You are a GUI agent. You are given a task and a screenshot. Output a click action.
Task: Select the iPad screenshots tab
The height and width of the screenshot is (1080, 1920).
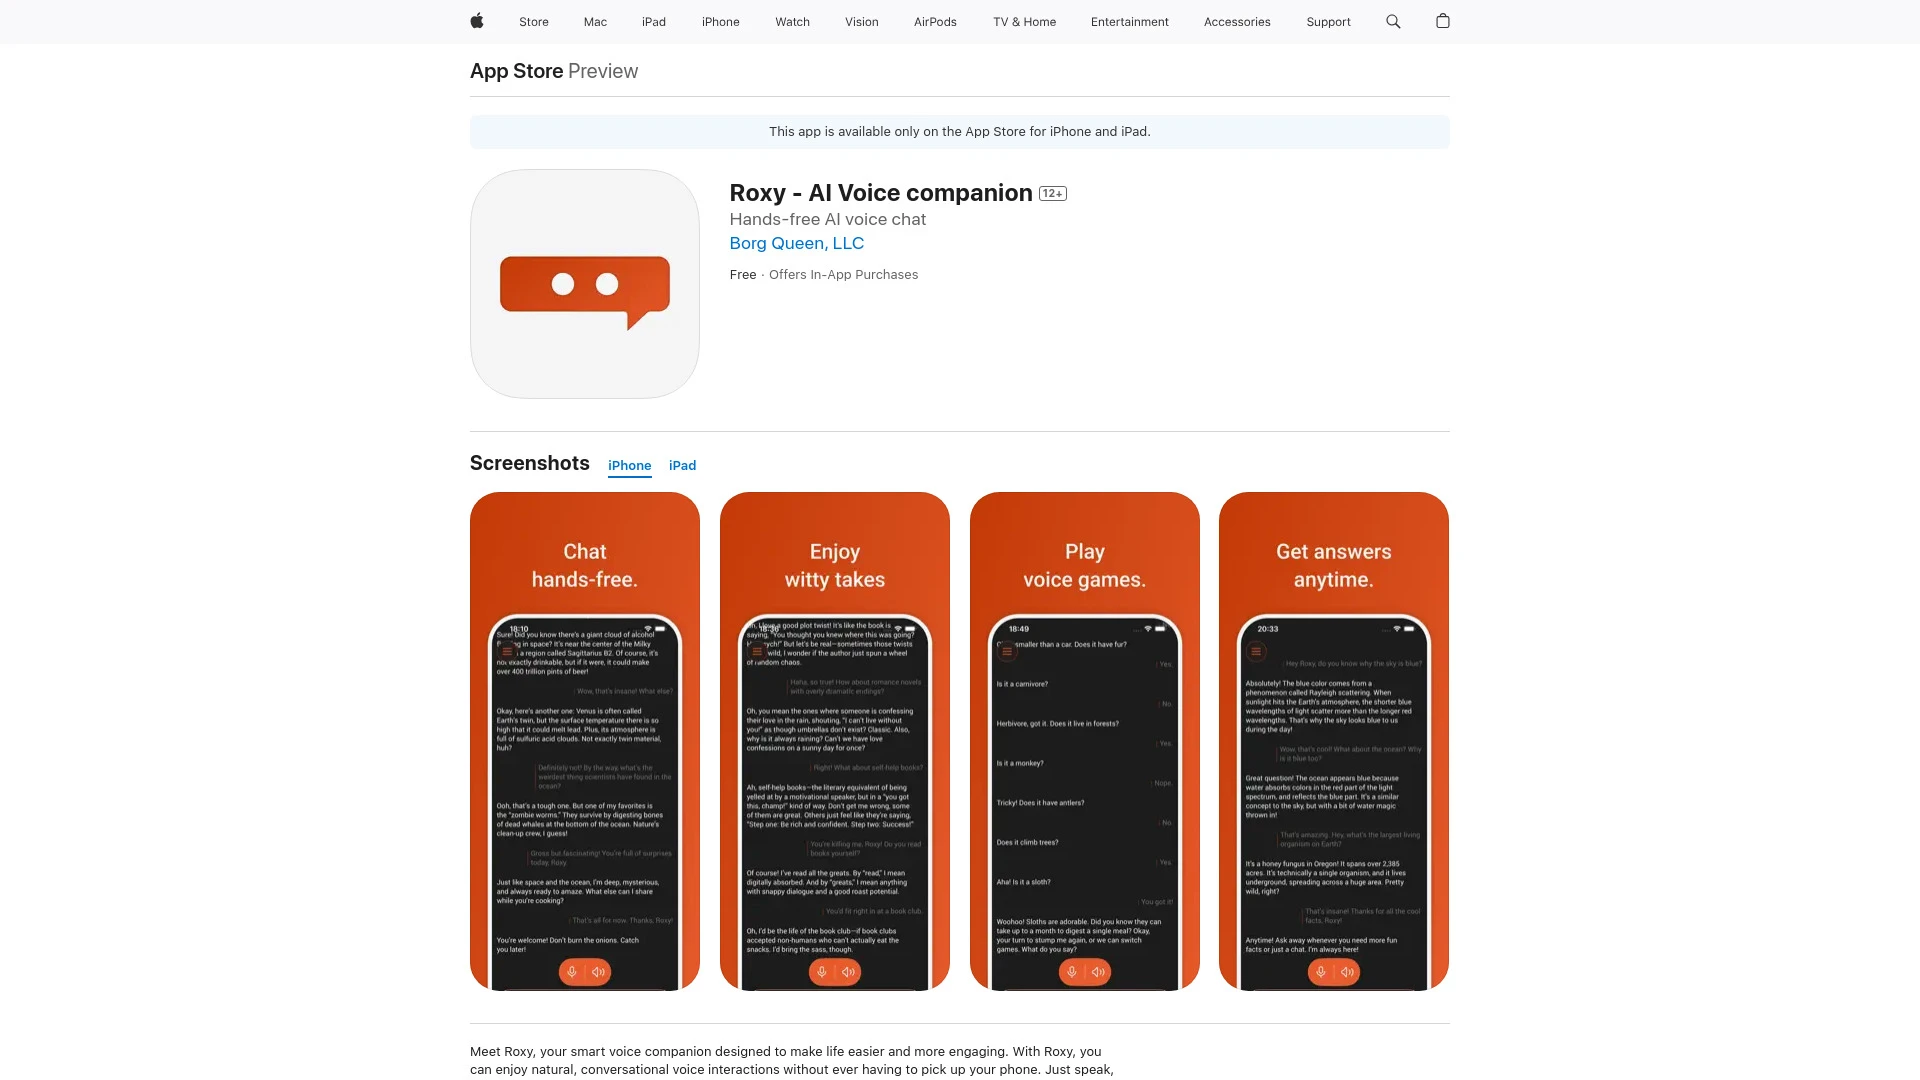(682, 464)
